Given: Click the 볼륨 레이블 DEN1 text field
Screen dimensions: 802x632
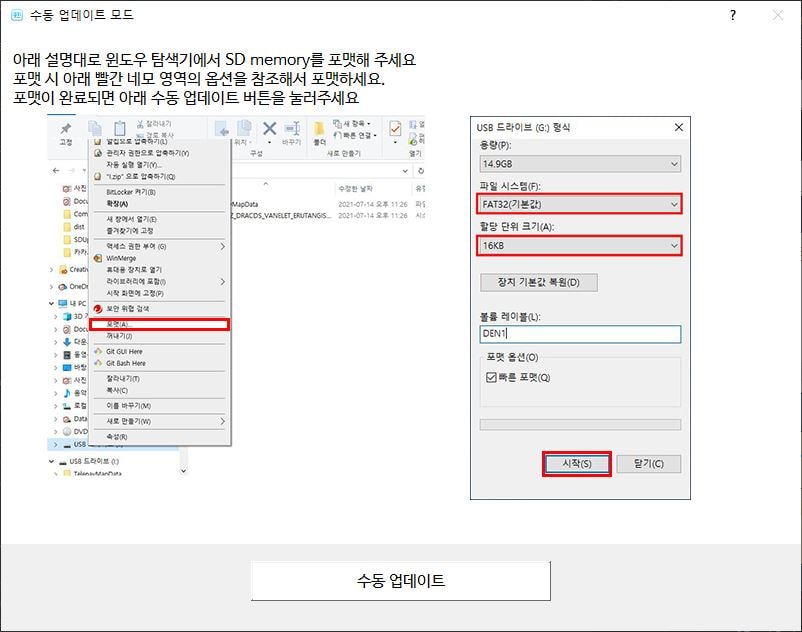Looking at the screenshot, I should pos(580,334).
